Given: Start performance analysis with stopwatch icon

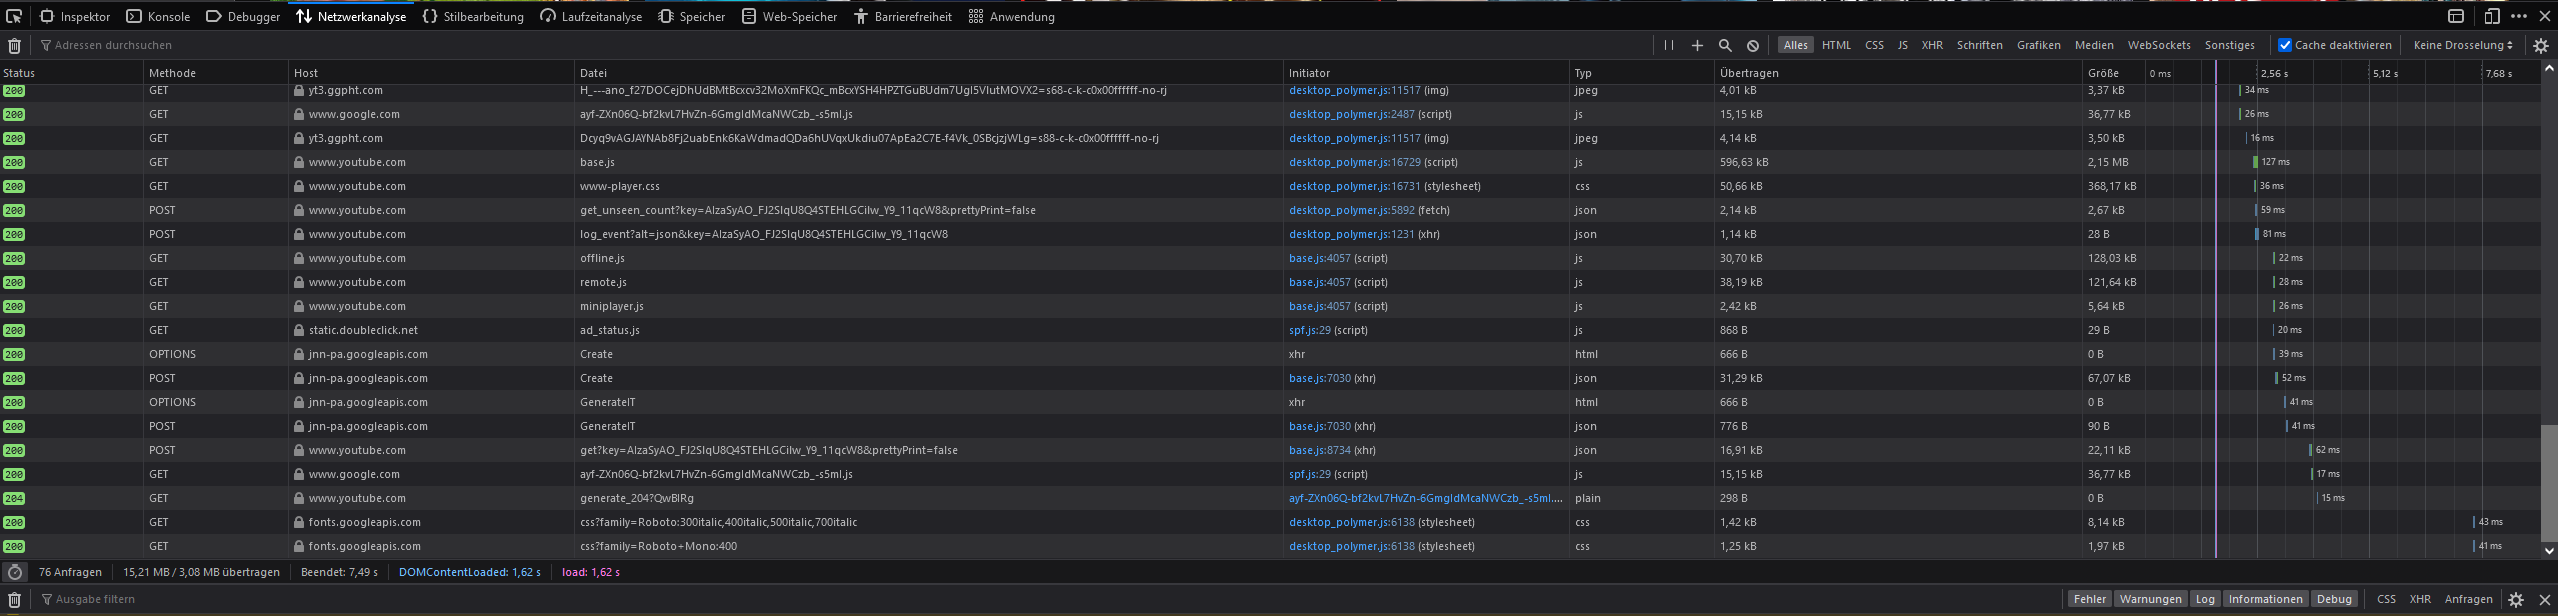Looking at the screenshot, I should click(x=15, y=572).
